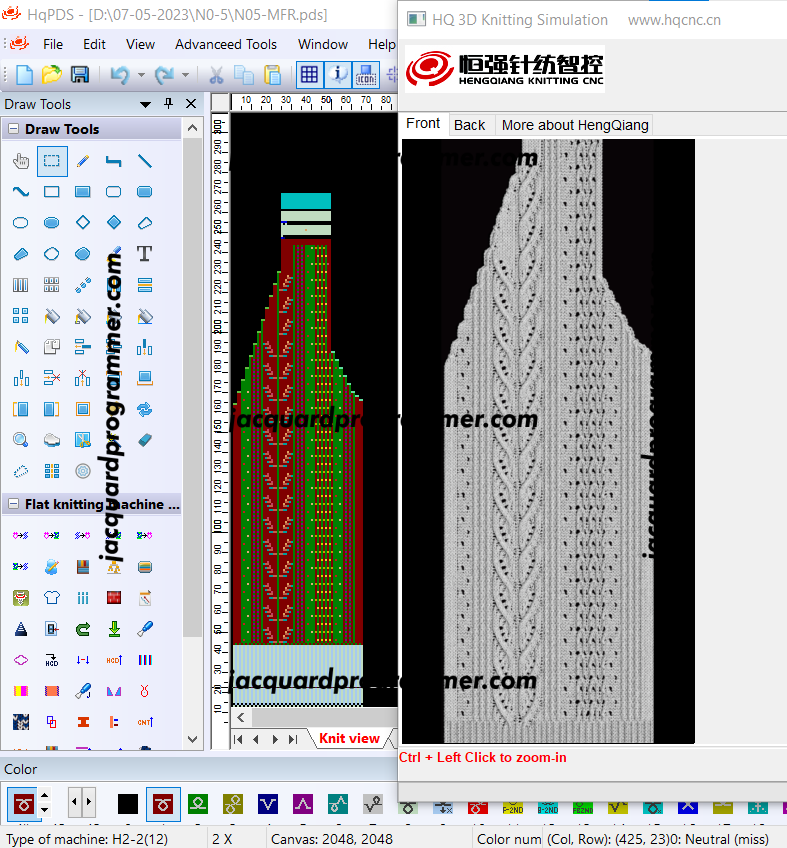Choose the filled ellipse draw tool

(51, 223)
